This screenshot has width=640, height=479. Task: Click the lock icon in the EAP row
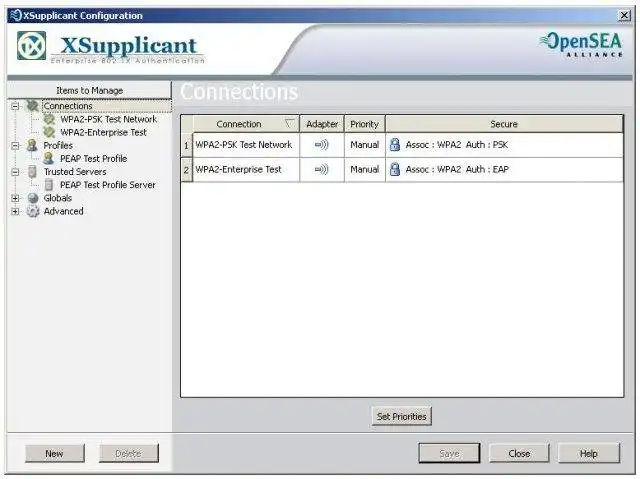(395, 169)
